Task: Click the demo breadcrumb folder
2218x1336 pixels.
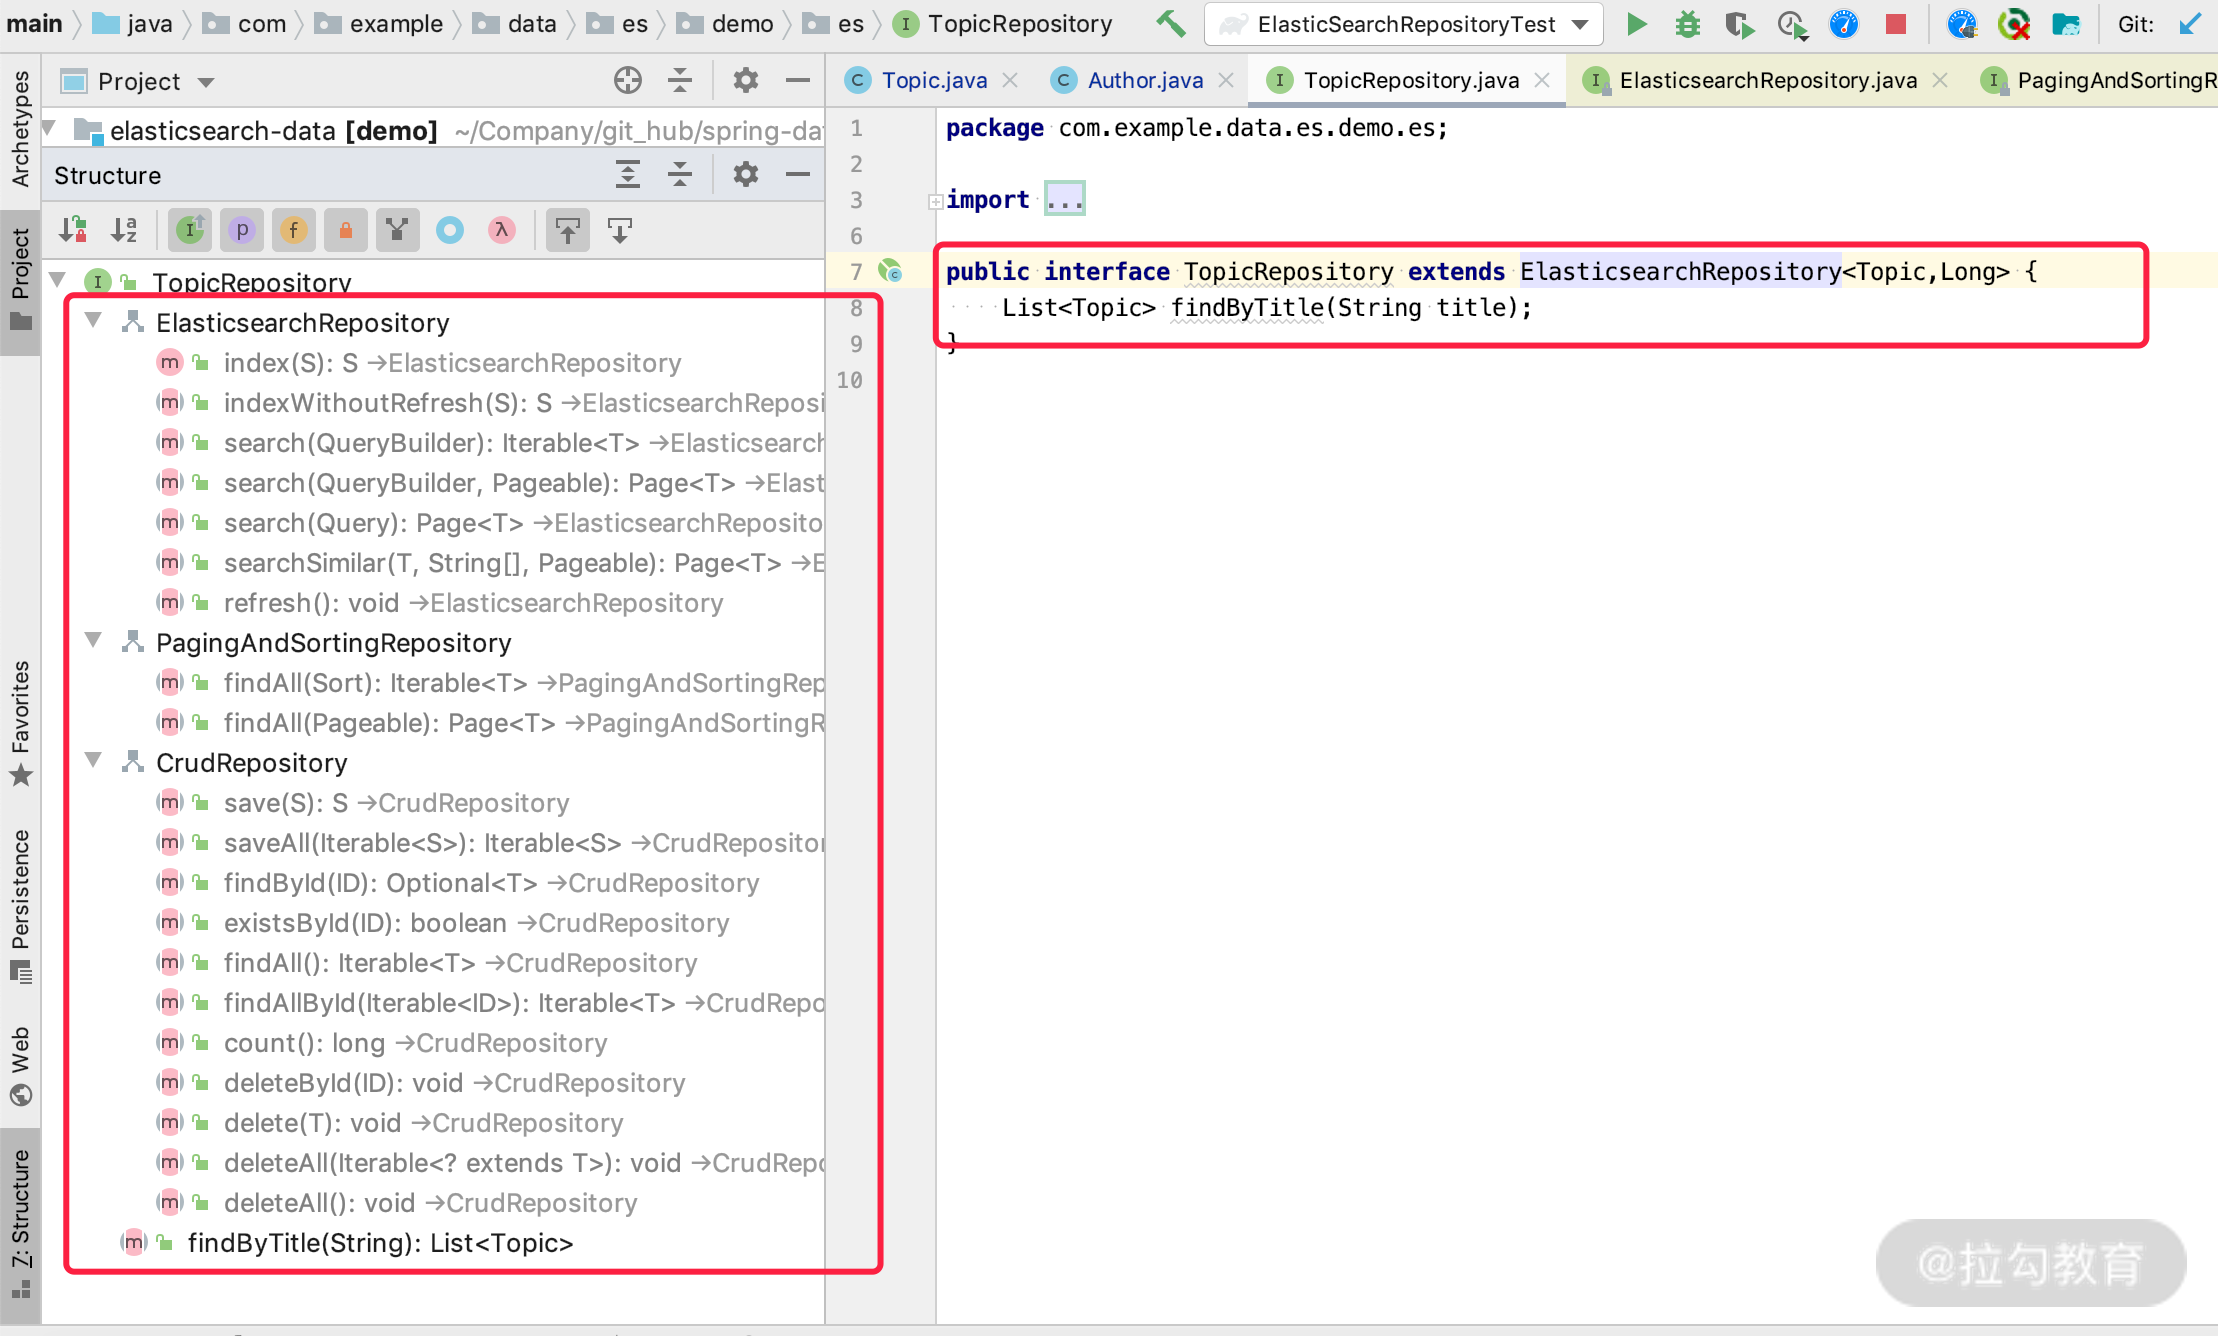Action: [741, 24]
